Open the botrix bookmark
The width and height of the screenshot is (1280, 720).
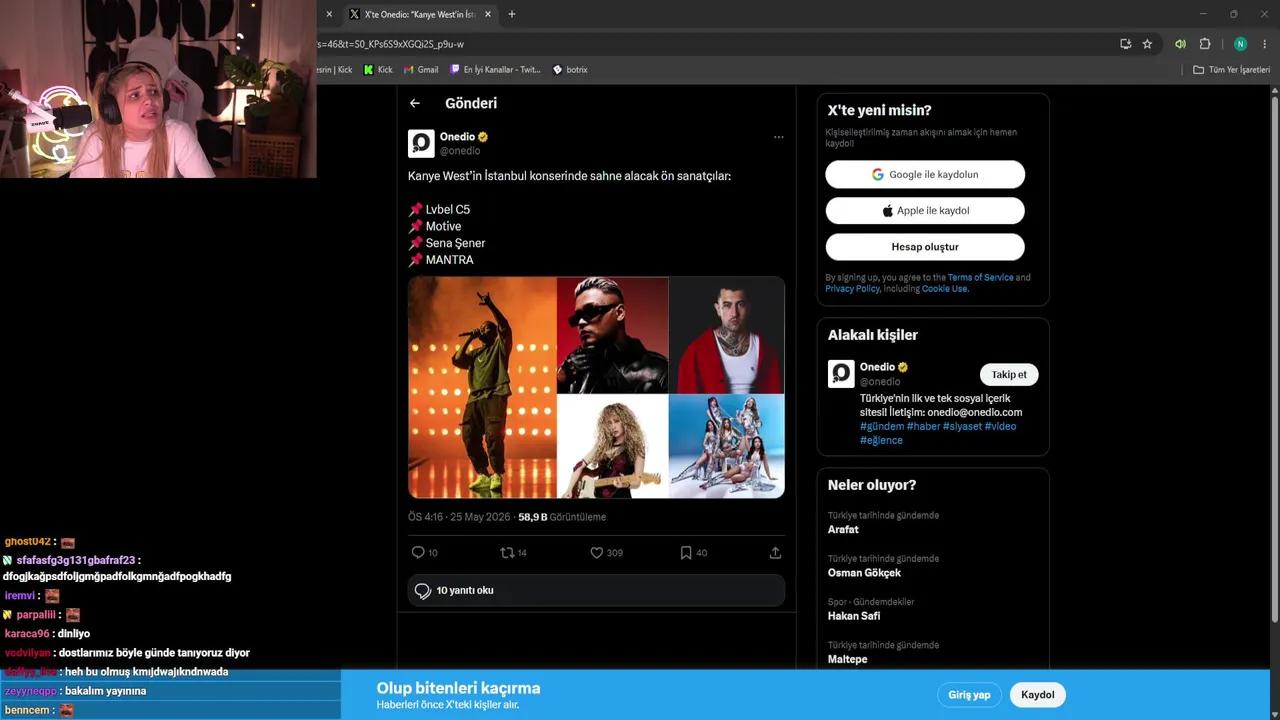tap(570, 70)
